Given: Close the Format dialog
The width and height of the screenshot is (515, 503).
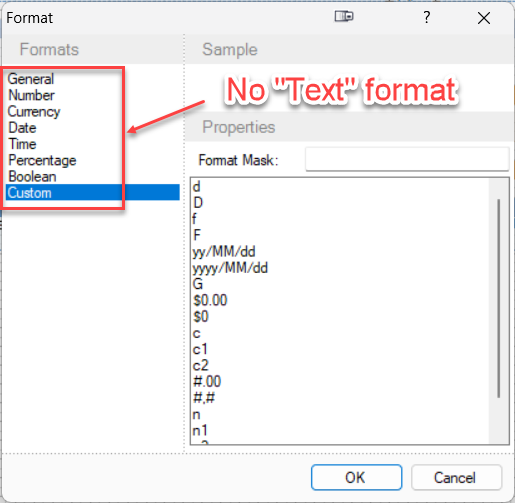Looking at the screenshot, I should [484, 18].
